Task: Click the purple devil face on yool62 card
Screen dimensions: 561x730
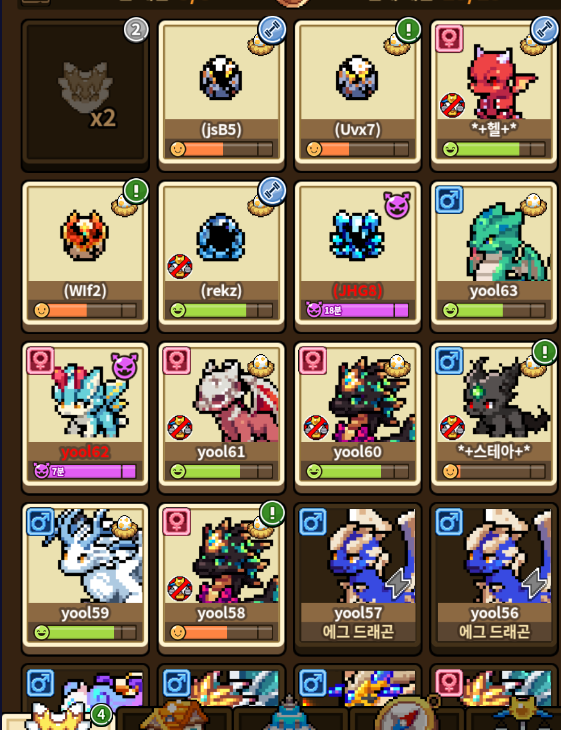Action: [124, 366]
